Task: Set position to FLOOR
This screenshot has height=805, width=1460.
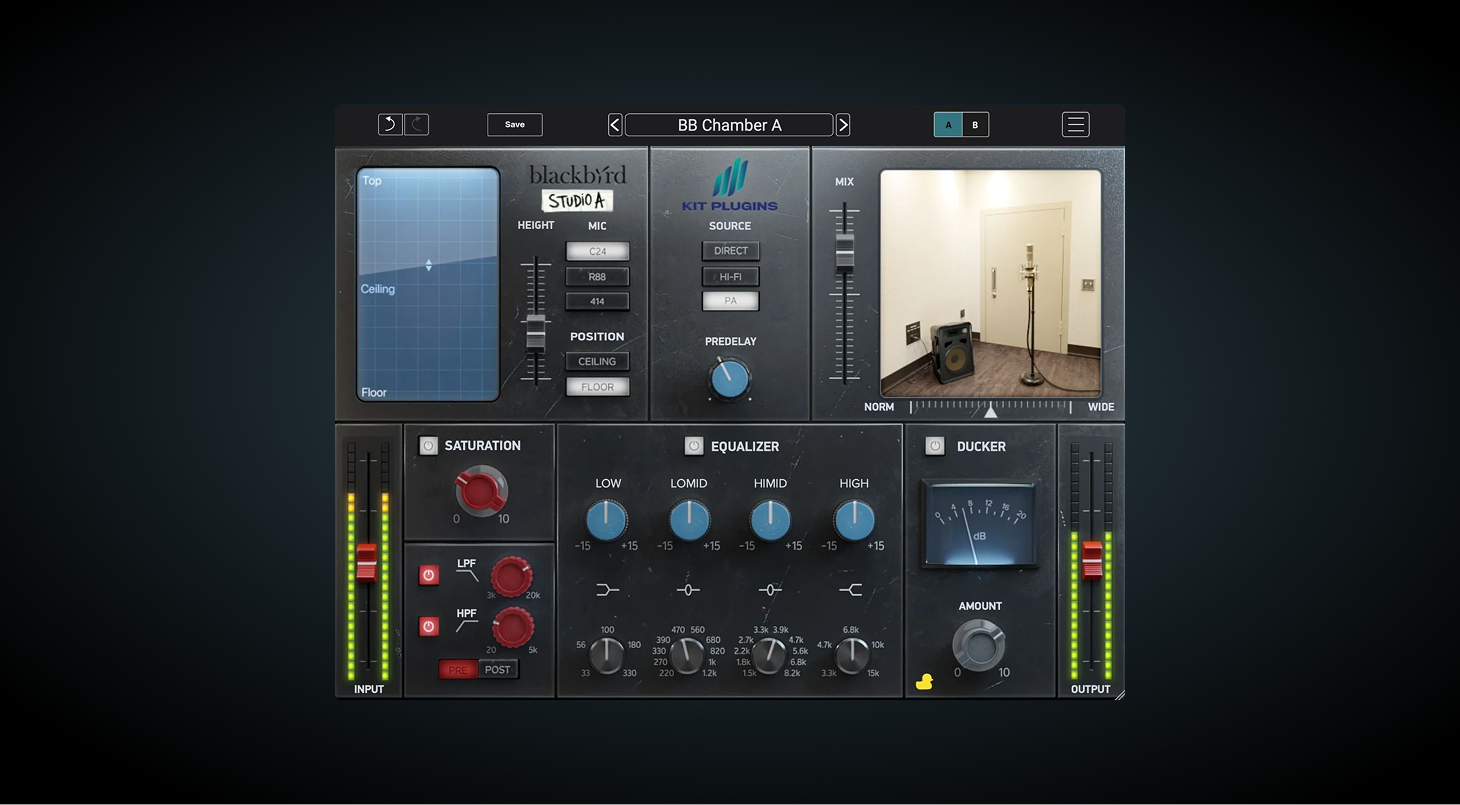Action: click(x=597, y=386)
